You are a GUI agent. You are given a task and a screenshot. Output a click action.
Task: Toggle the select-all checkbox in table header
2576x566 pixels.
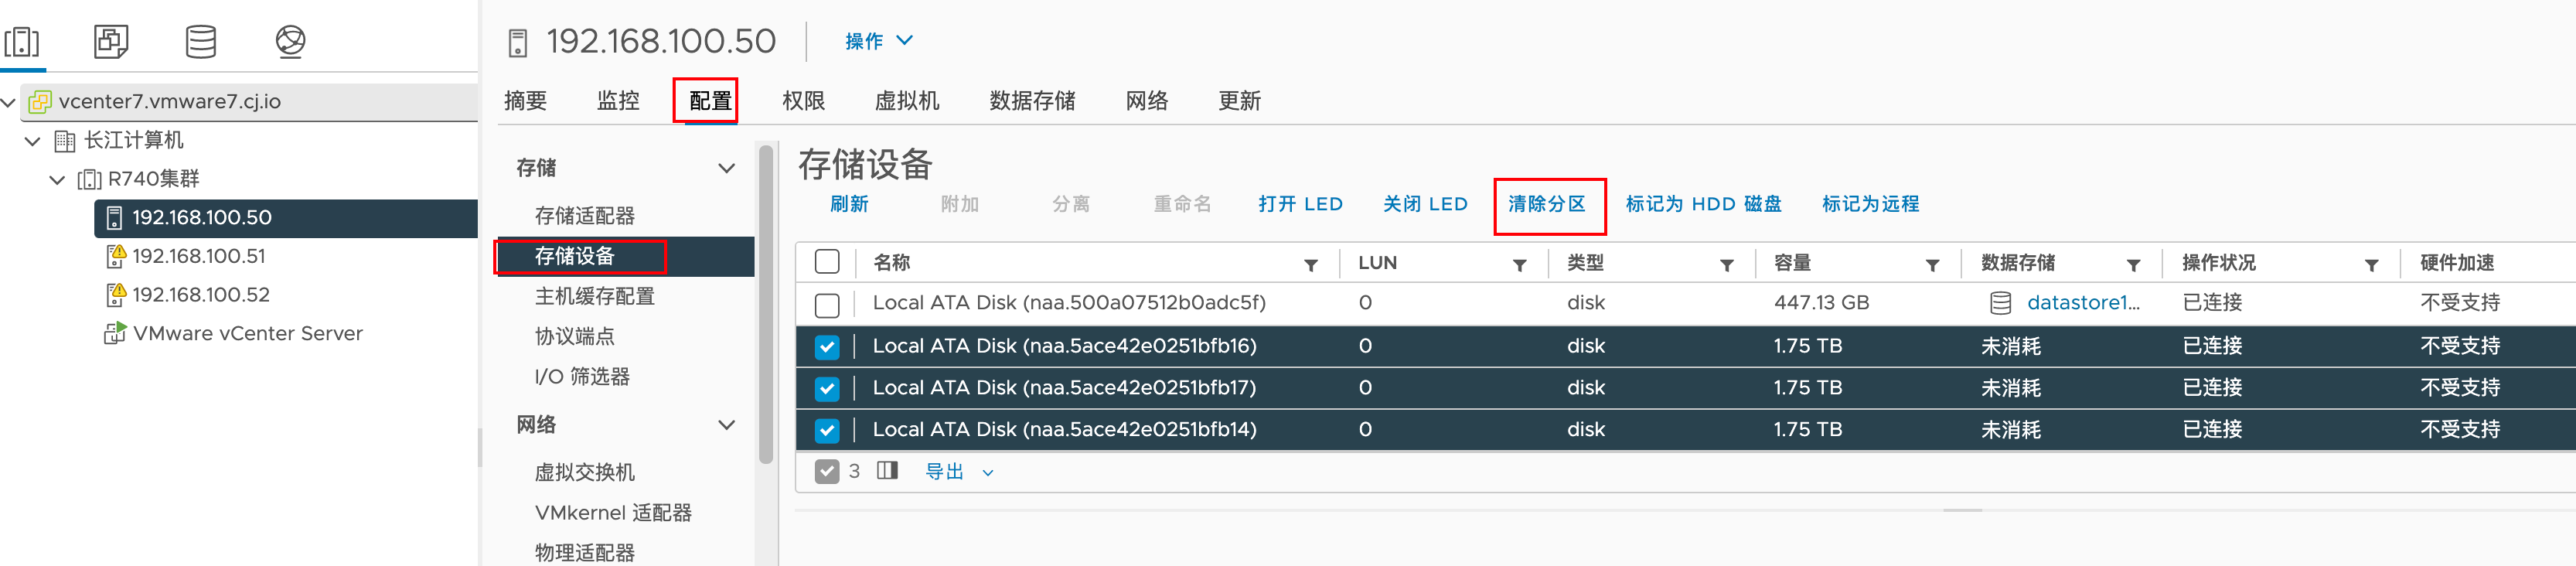(x=827, y=262)
